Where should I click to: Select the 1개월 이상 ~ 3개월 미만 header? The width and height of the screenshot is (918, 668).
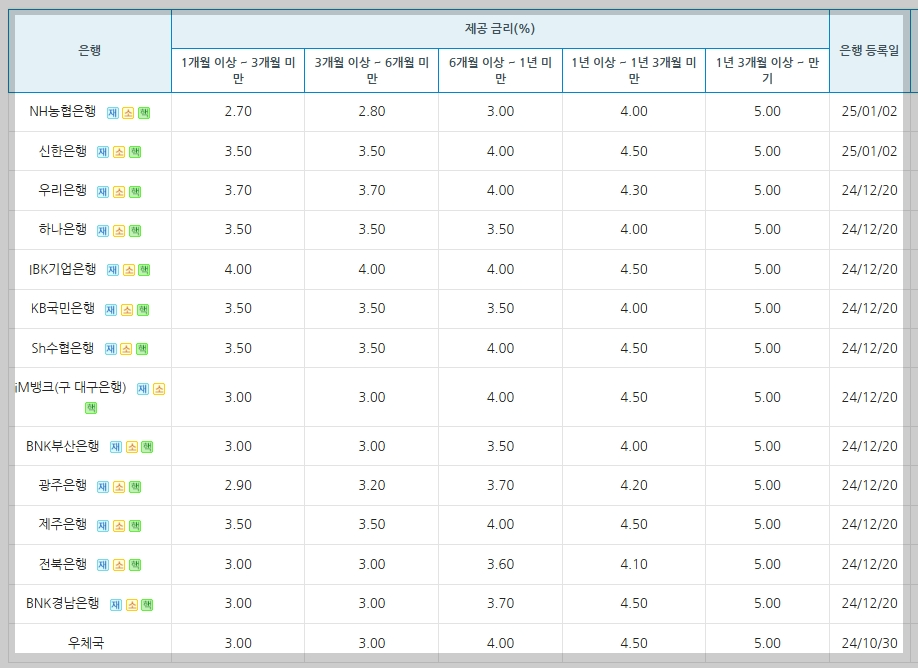[238, 70]
